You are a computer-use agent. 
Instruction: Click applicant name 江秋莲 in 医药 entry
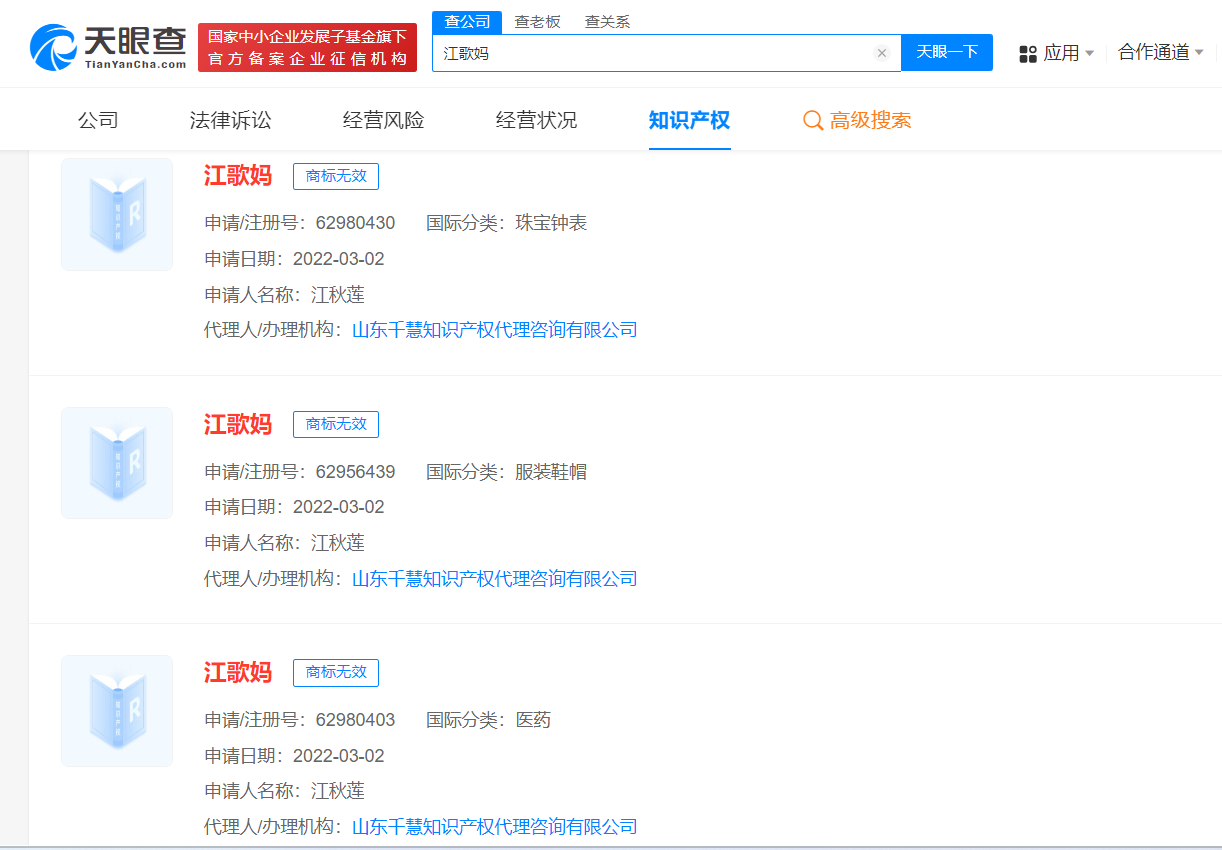pyautogui.click(x=338, y=791)
